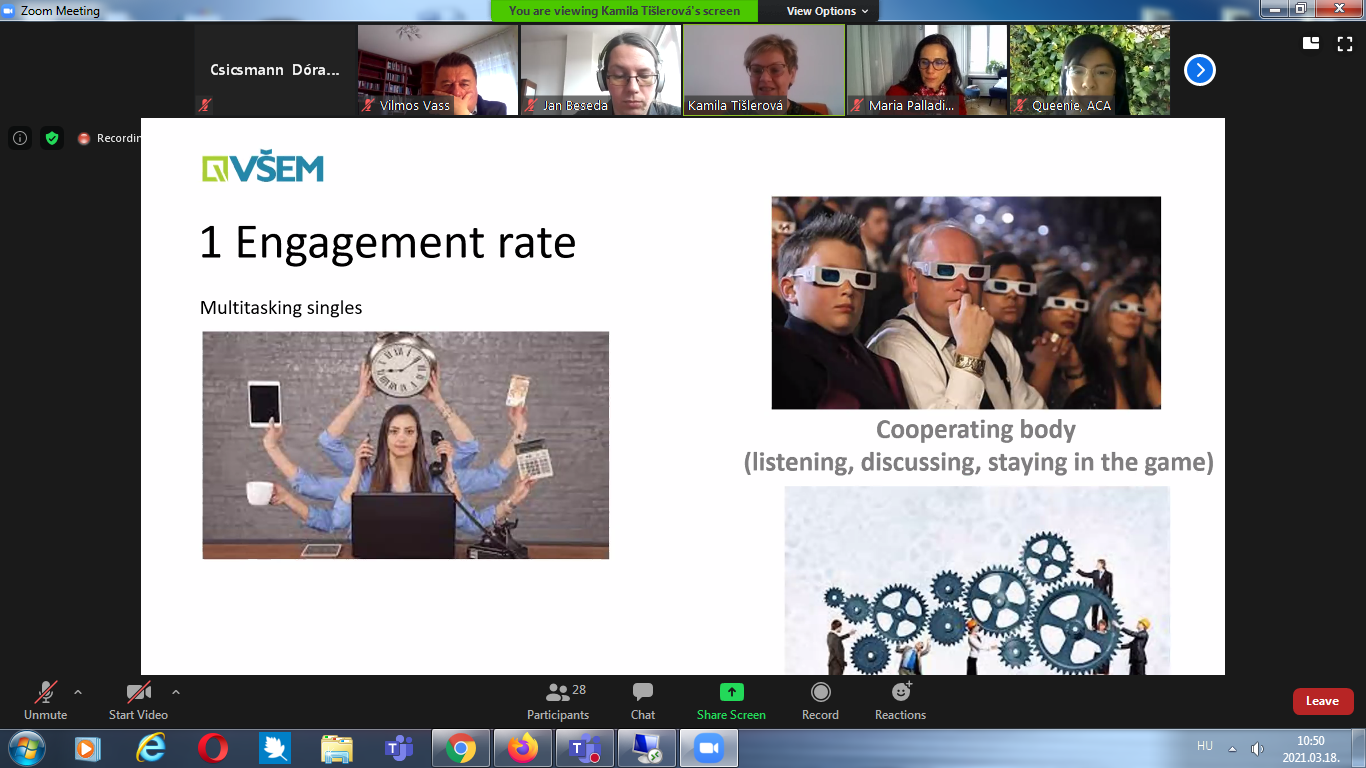Select Jan Beseda's video thumbnail
This screenshot has height=768, width=1366.
(601, 70)
